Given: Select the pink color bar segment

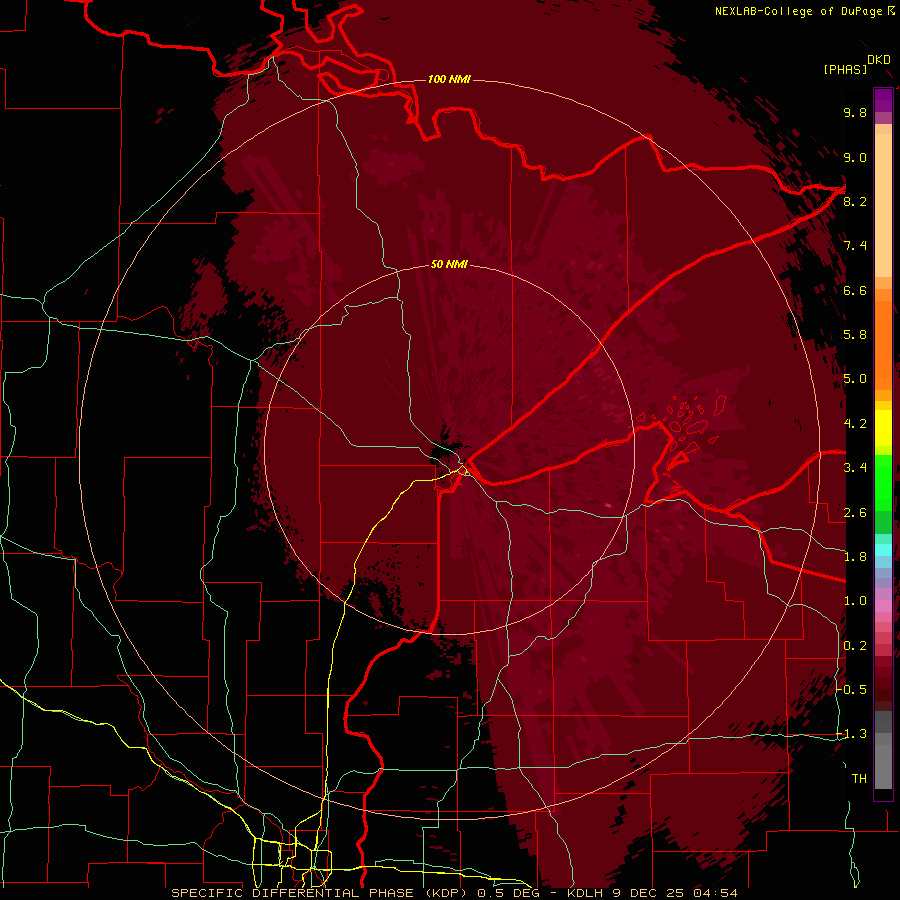Looking at the screenshot, I should click(x=883, y=605).
